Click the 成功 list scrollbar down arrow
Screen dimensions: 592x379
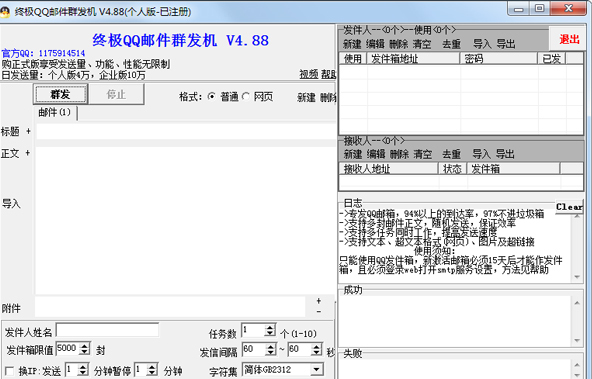(577, 340)
